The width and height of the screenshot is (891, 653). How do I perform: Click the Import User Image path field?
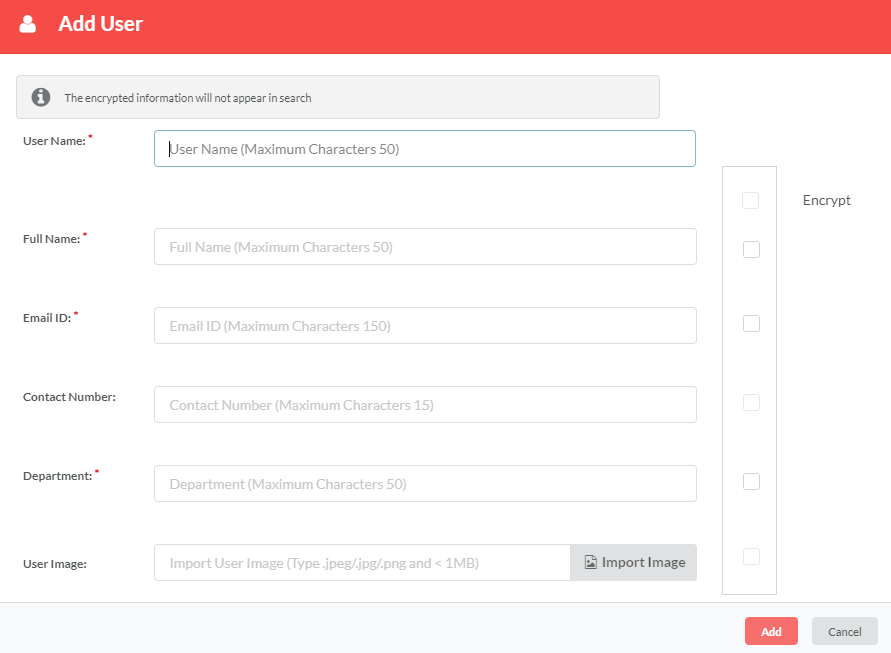click(362, 563)
